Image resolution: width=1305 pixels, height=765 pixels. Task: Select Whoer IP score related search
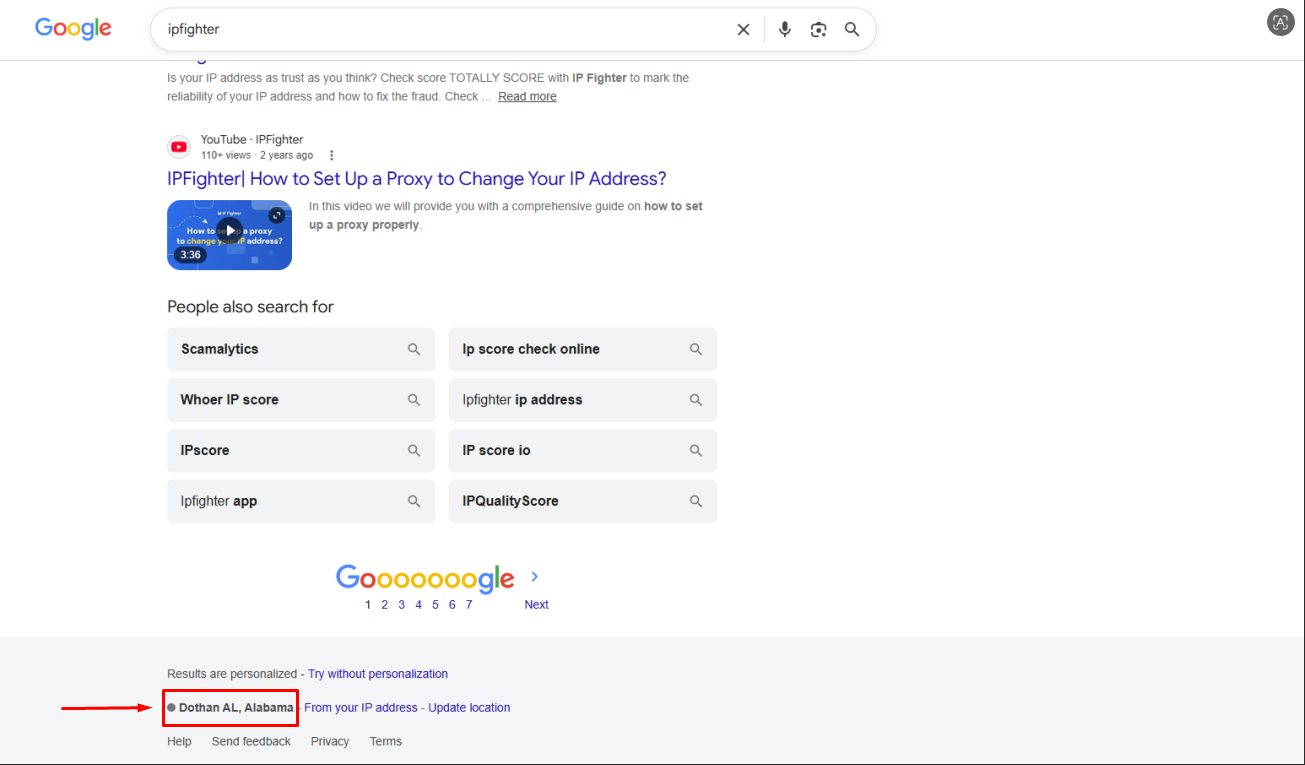pos(301,400)
